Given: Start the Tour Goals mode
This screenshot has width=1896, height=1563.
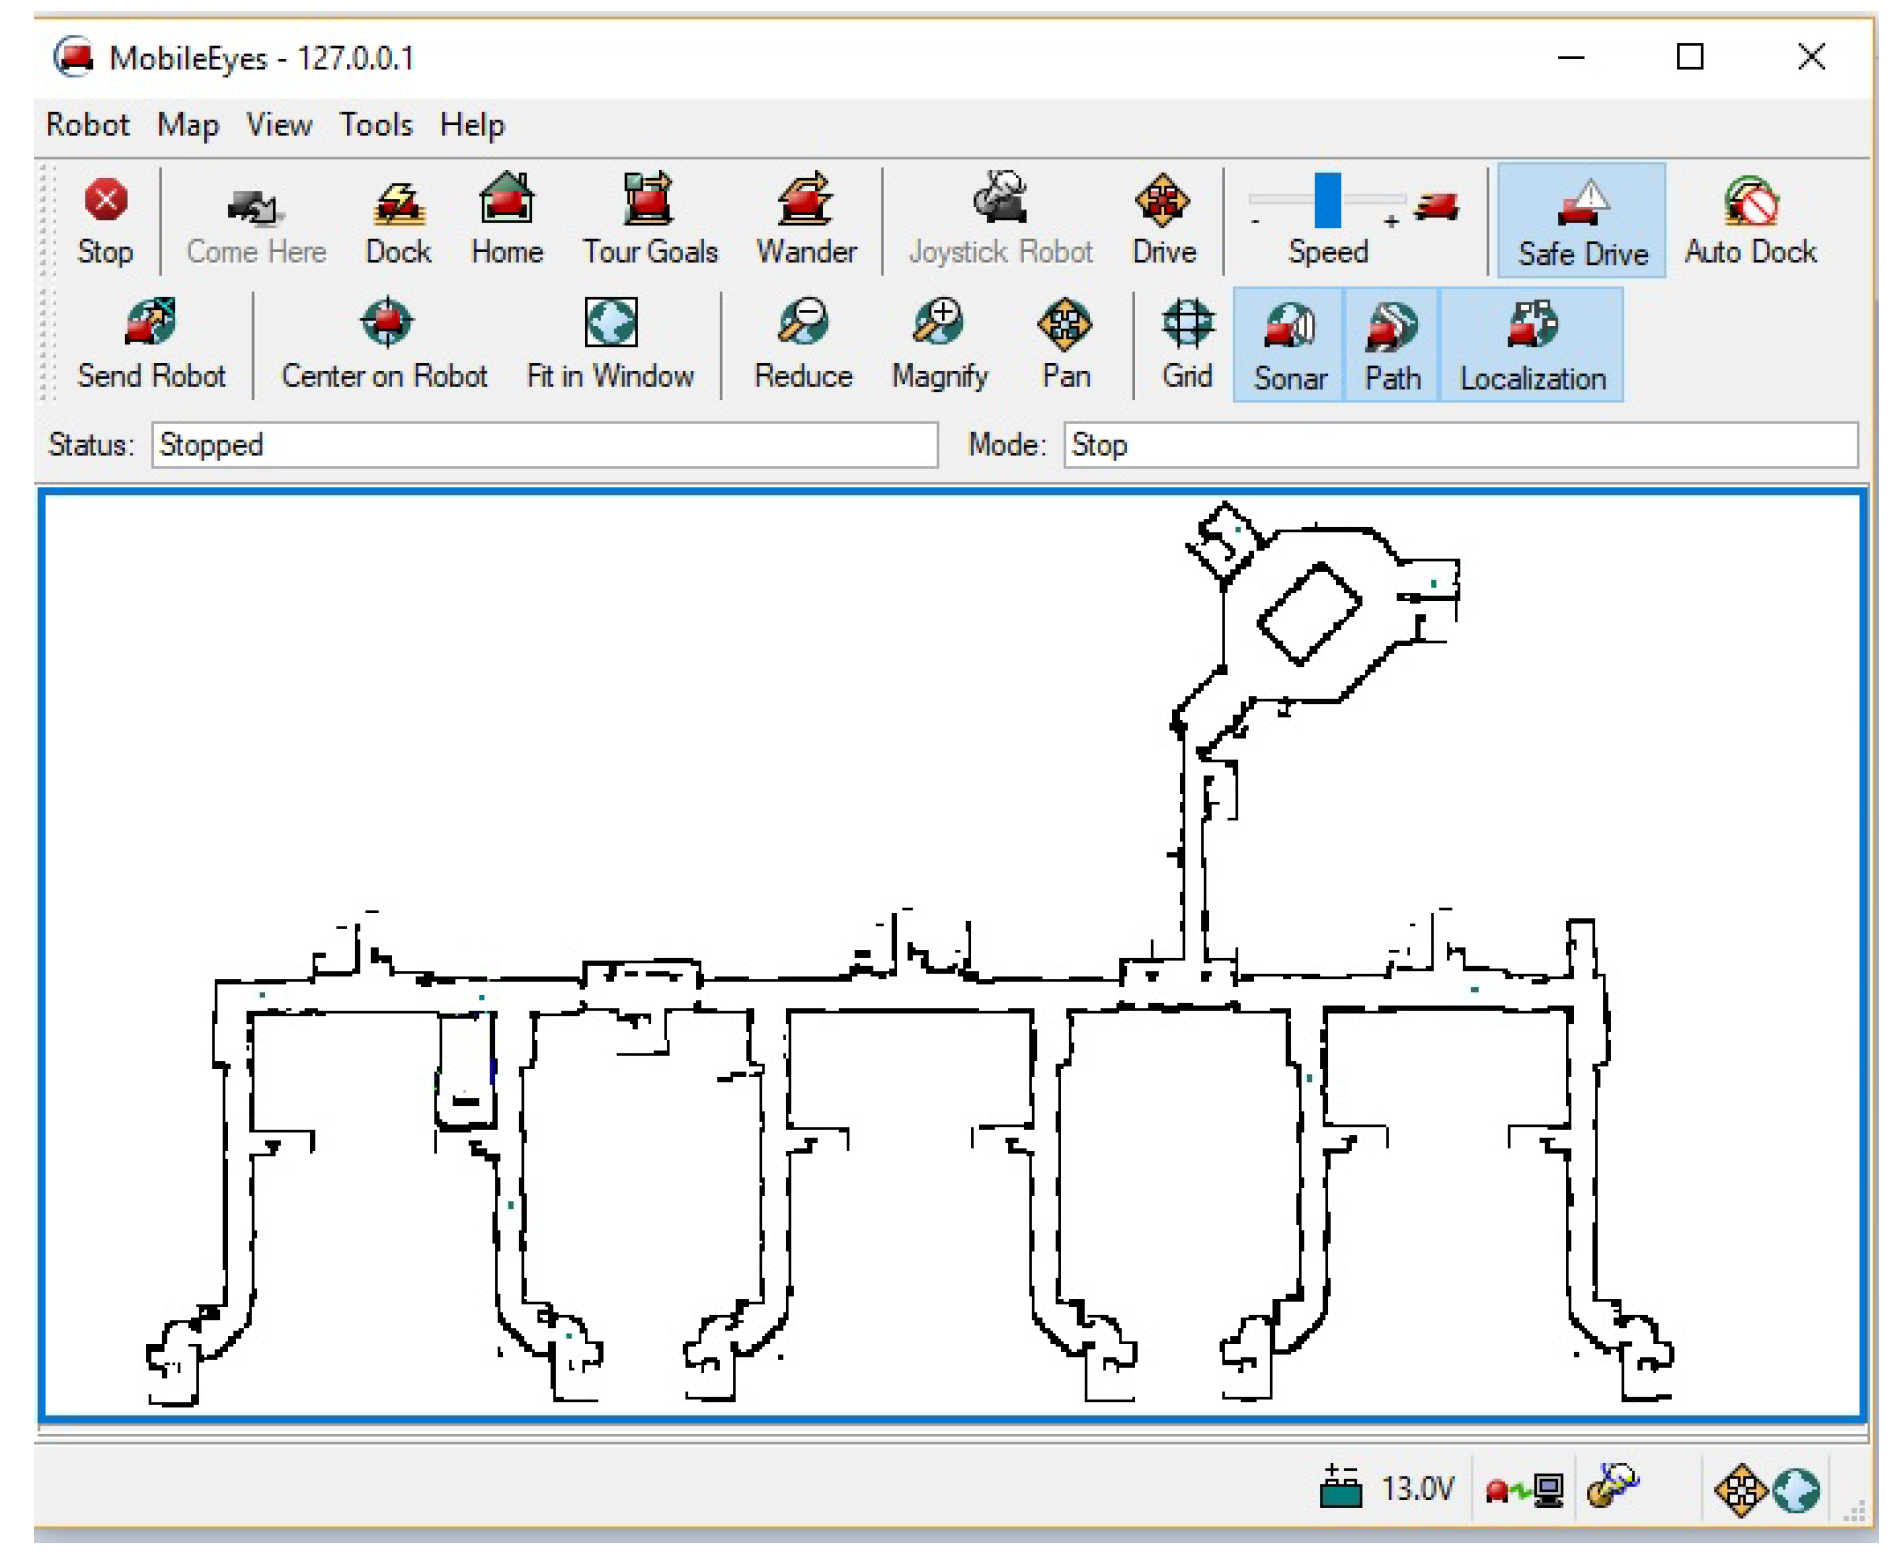Looking at the screenshot, I should point(650,221).
